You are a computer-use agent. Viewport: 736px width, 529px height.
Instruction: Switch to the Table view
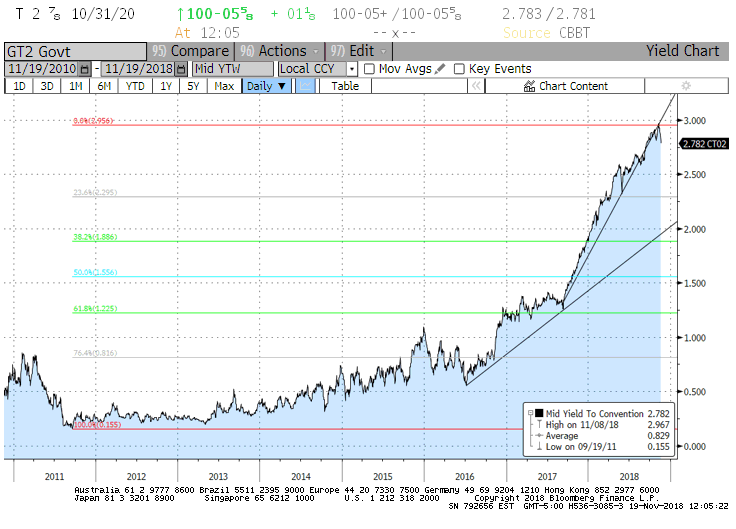tap(345, 86)
